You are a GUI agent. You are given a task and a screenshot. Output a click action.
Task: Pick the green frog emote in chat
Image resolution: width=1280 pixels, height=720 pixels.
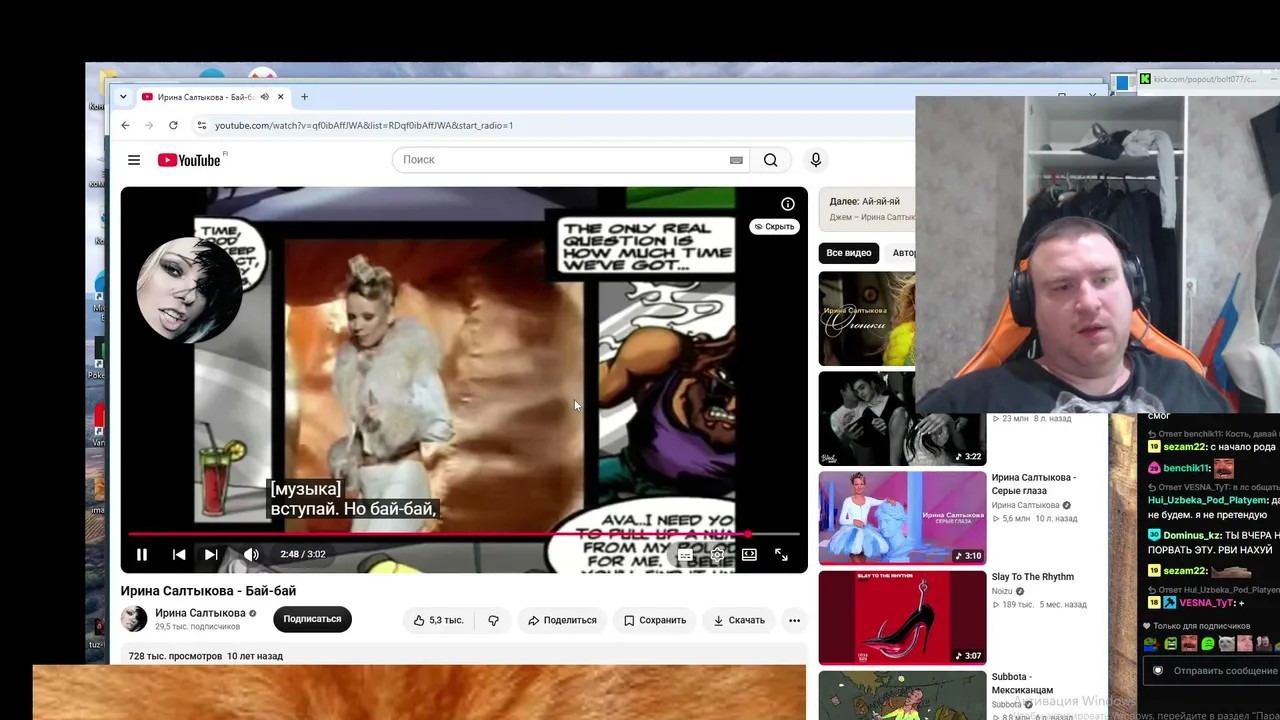click(1207, 644)
